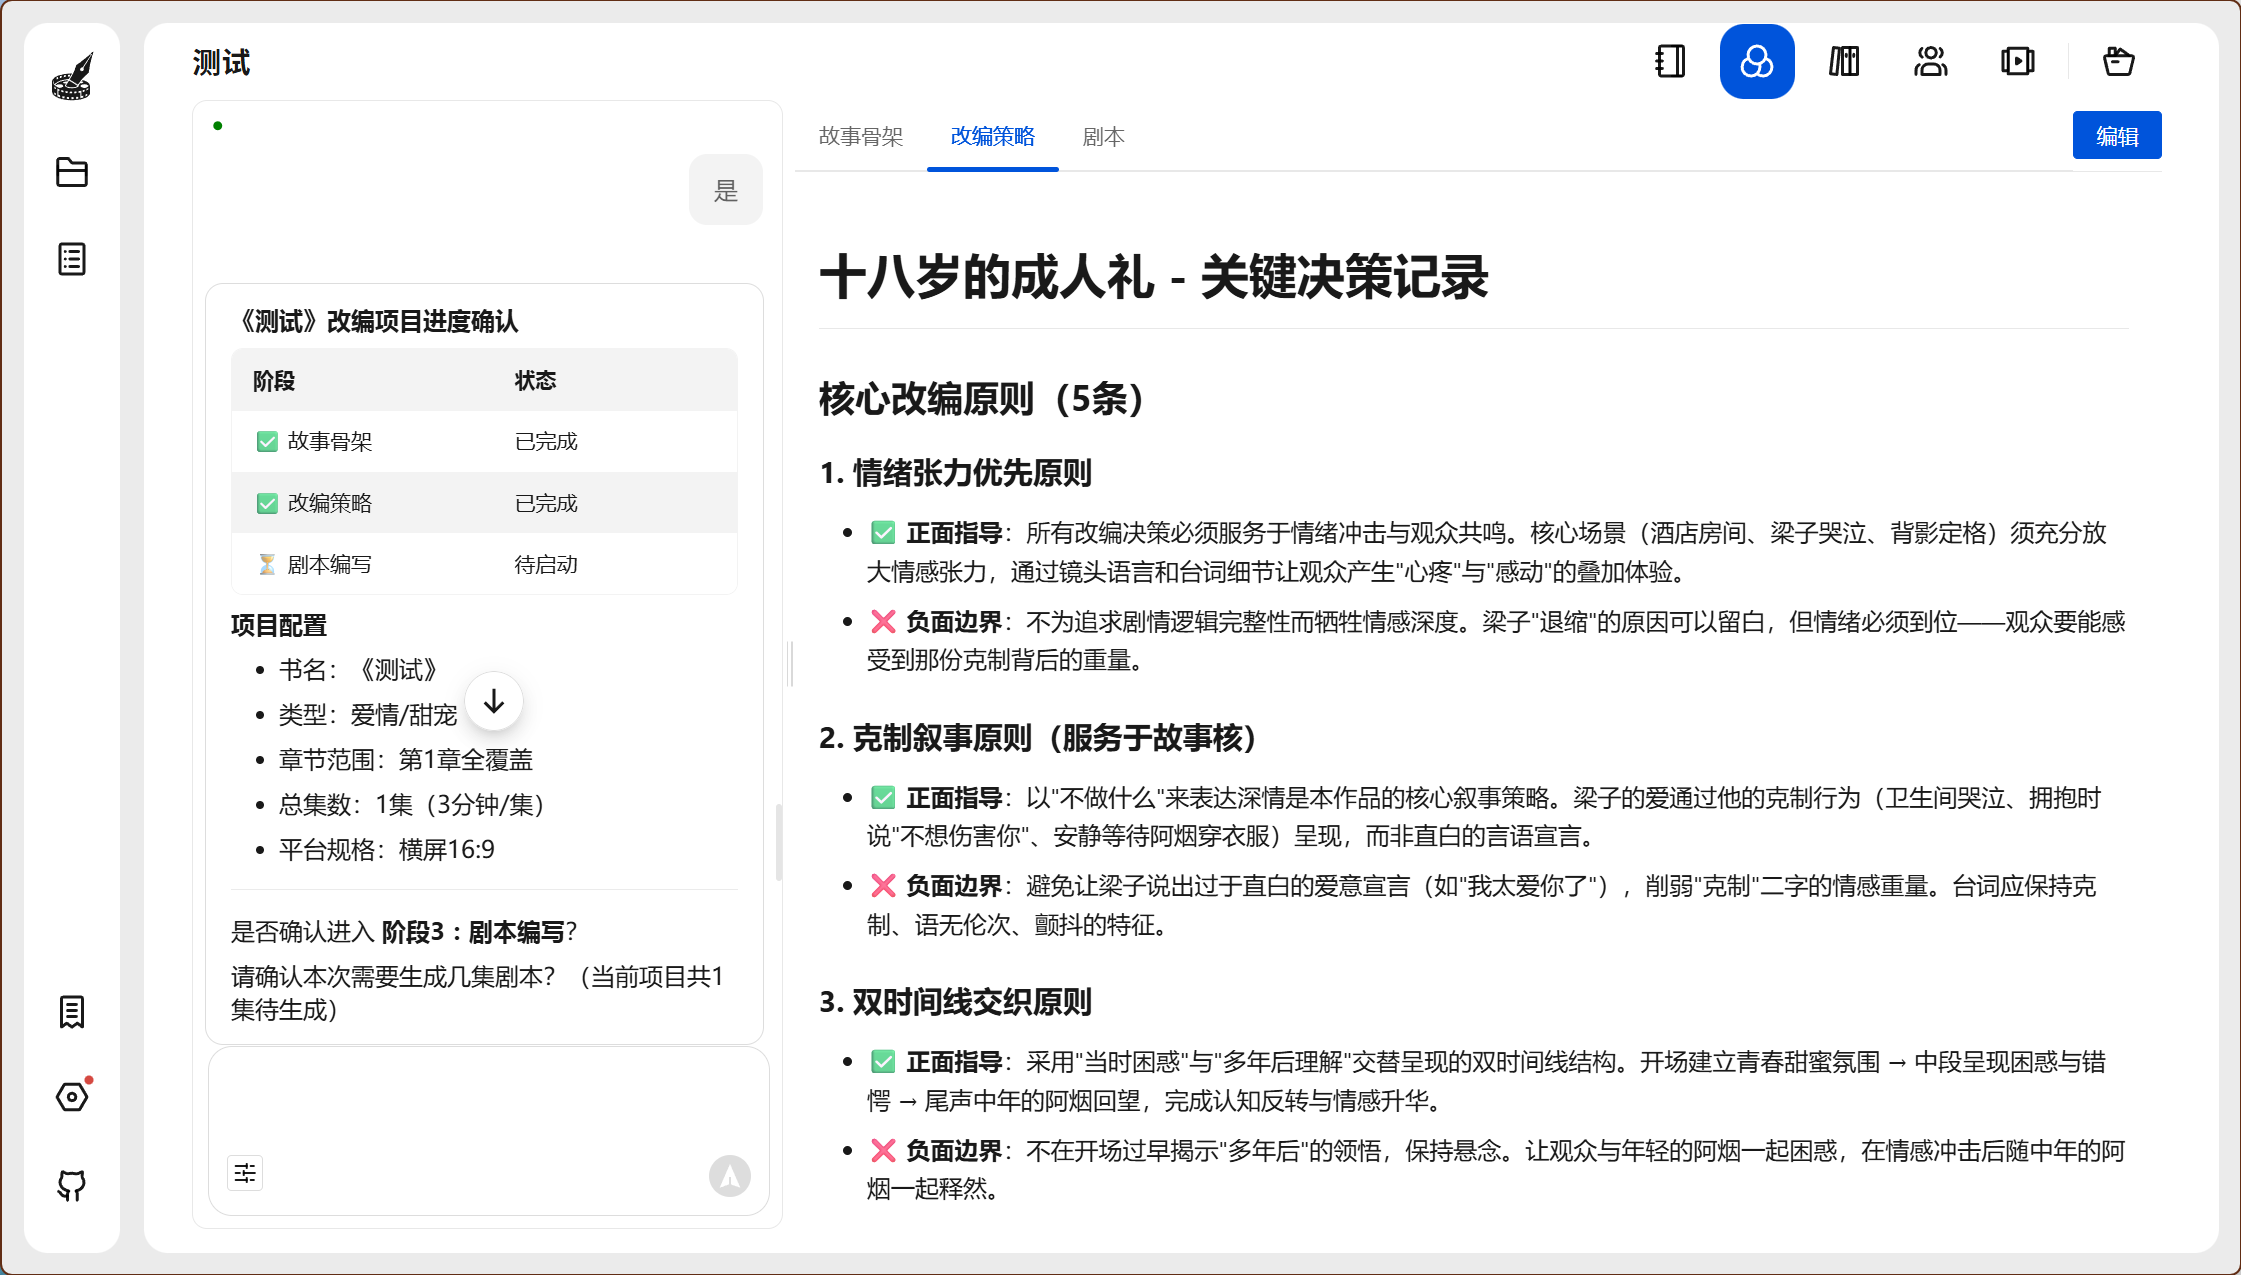Open the GitHub icon in sidebar

tap(72, 1185)
